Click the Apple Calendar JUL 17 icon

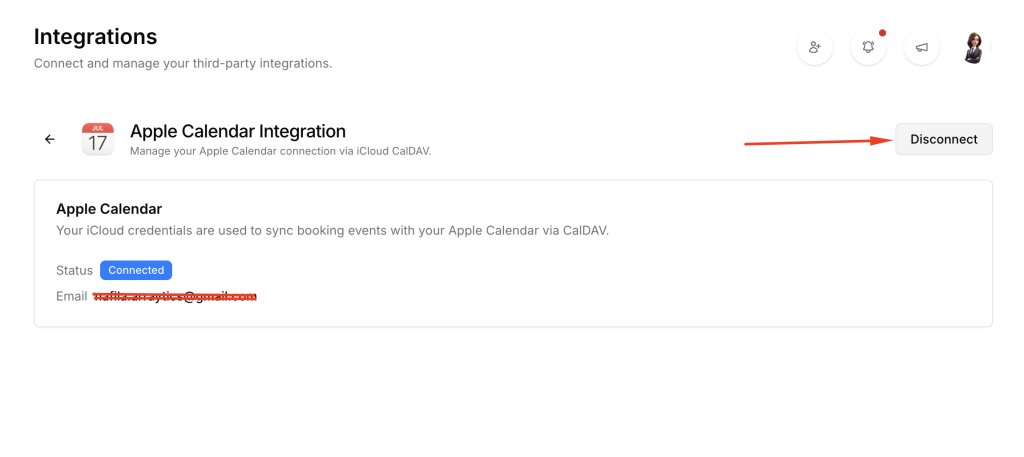[97, 139]
